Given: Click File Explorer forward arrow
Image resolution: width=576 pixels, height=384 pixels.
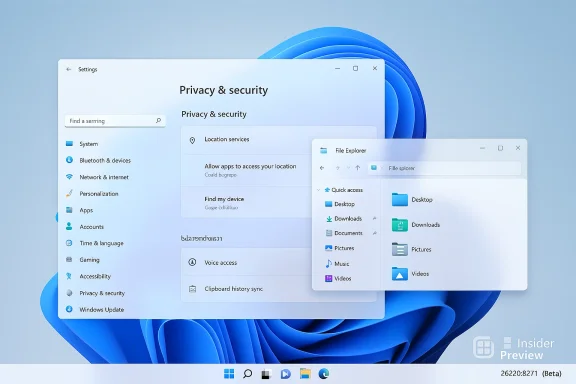Looking at the screenshot, I should (x=338, y=168).
